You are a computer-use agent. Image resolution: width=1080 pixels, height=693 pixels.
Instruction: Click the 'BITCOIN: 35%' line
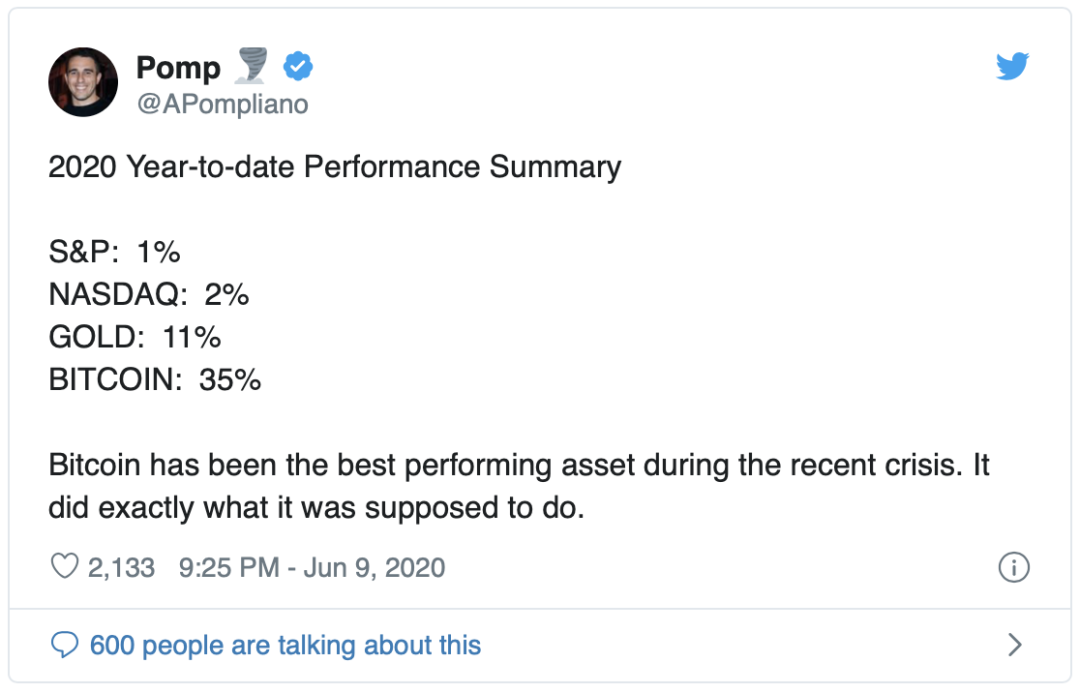[x=155, y=380]
